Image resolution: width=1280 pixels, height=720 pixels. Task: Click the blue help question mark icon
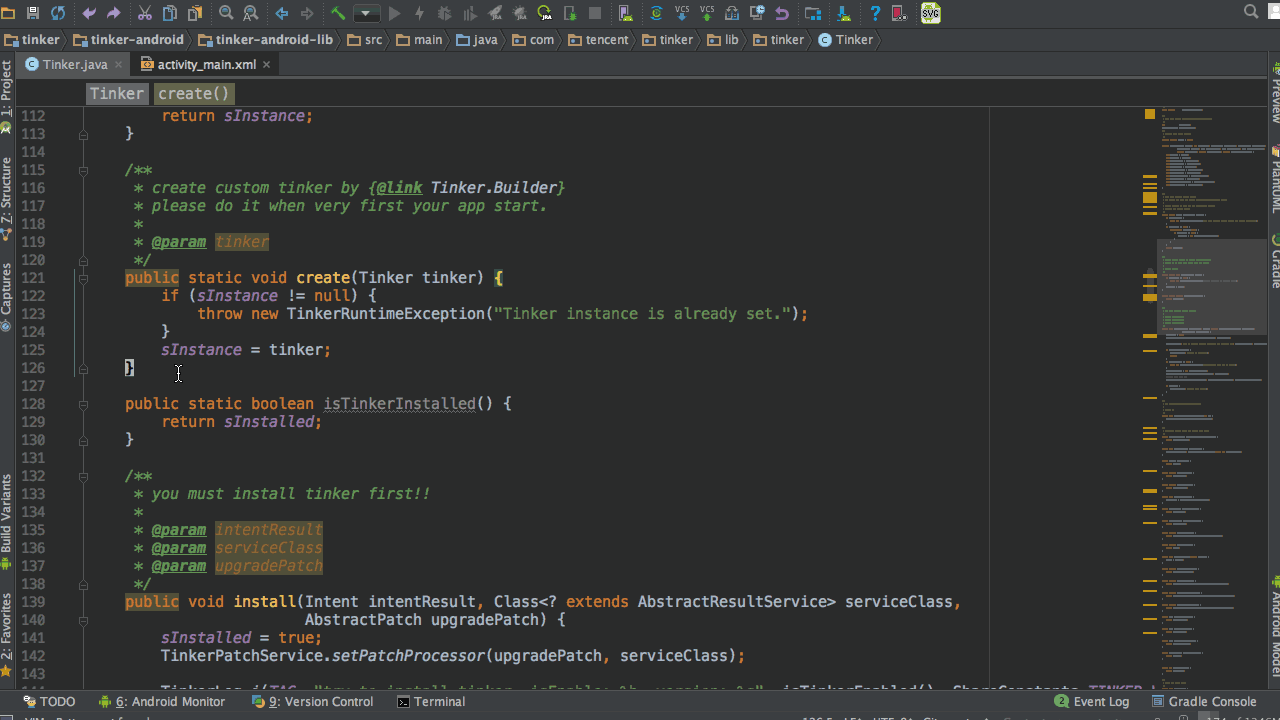coord(875,13)
